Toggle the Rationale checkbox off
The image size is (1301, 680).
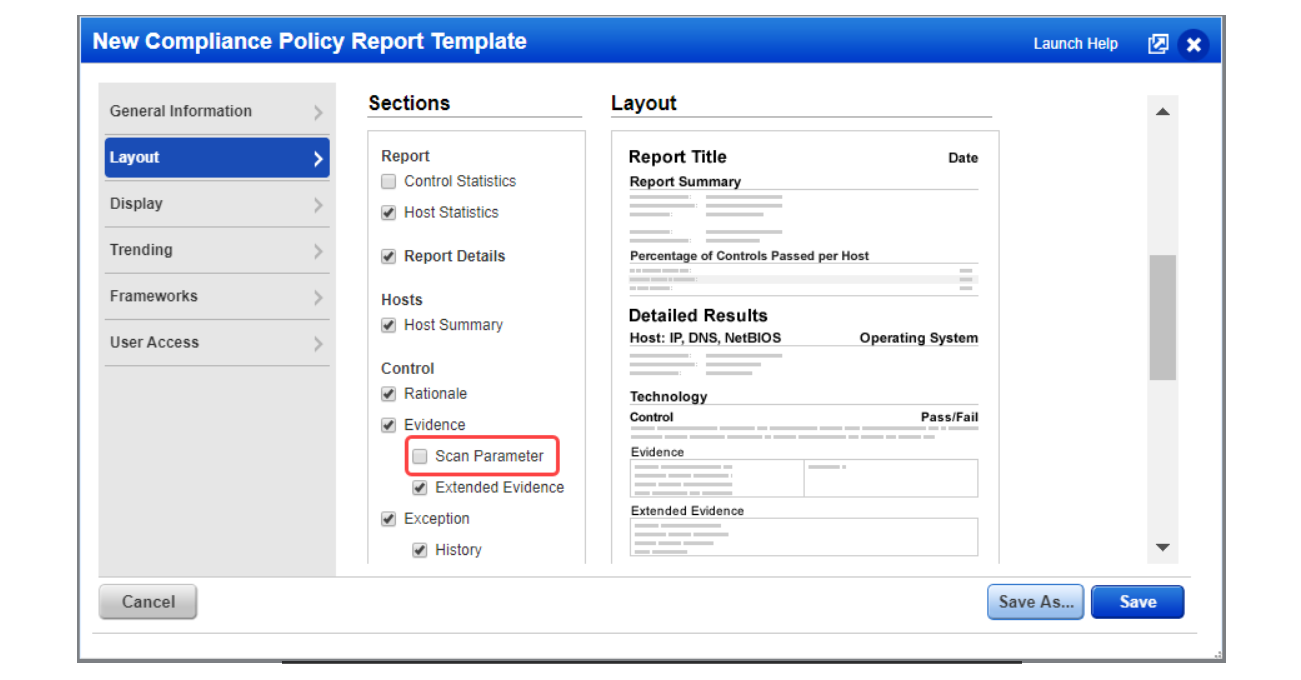tap(388, 393)
